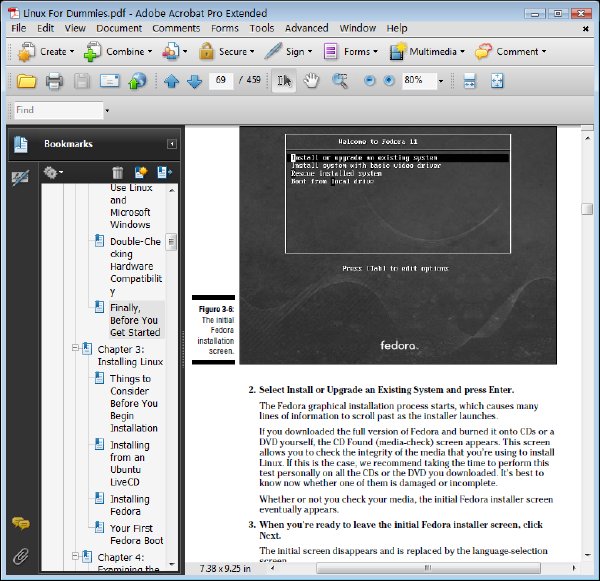Go to next page with down arrow
This screenshot has width=600, height=581.
coord(195,81)
